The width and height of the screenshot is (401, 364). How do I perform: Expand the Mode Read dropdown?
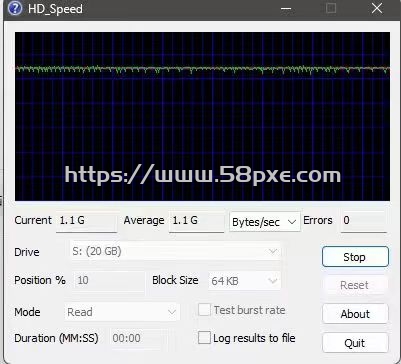(x=122, y=312)
